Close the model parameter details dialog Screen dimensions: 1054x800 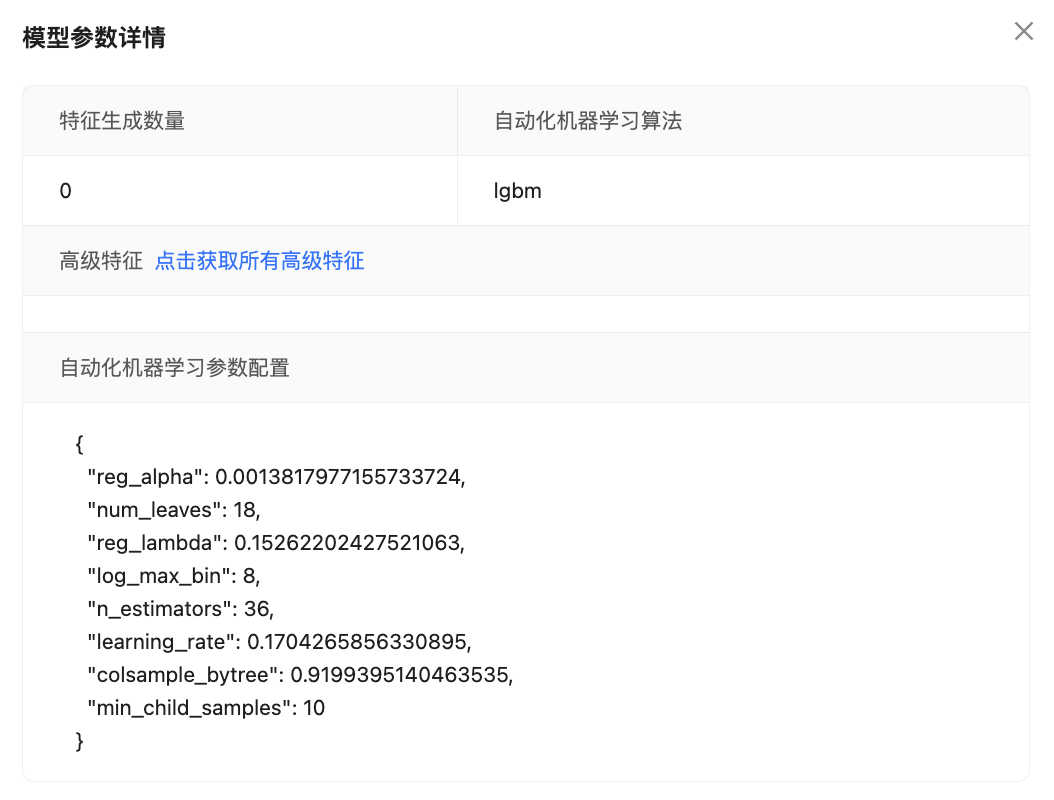tap(1023, 31)
